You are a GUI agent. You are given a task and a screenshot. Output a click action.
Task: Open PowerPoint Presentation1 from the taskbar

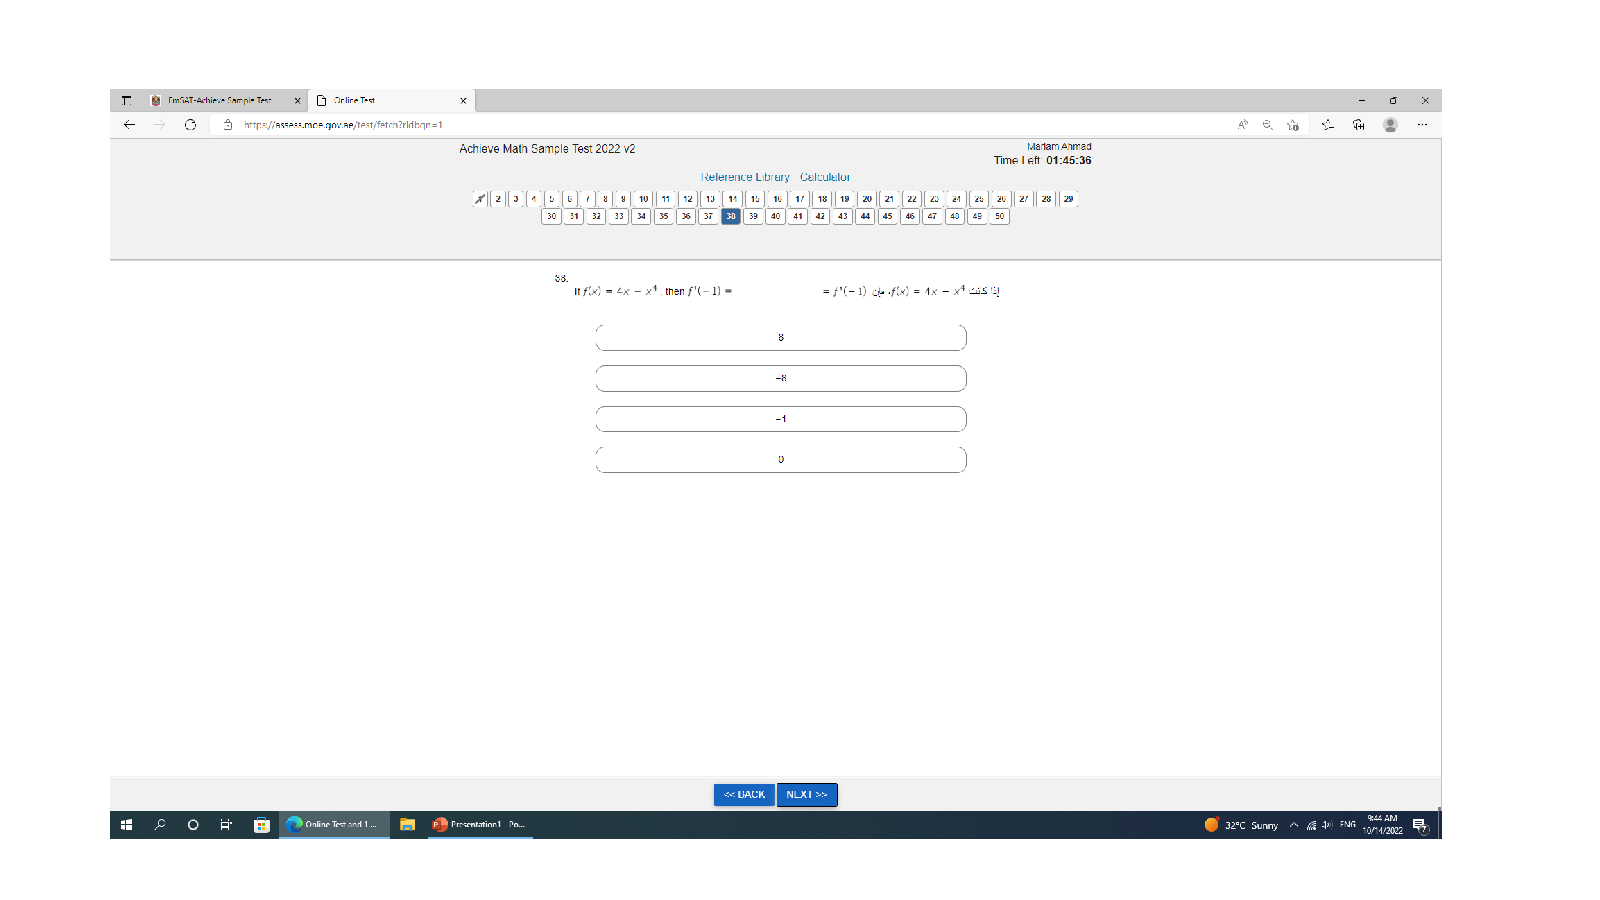480,825
